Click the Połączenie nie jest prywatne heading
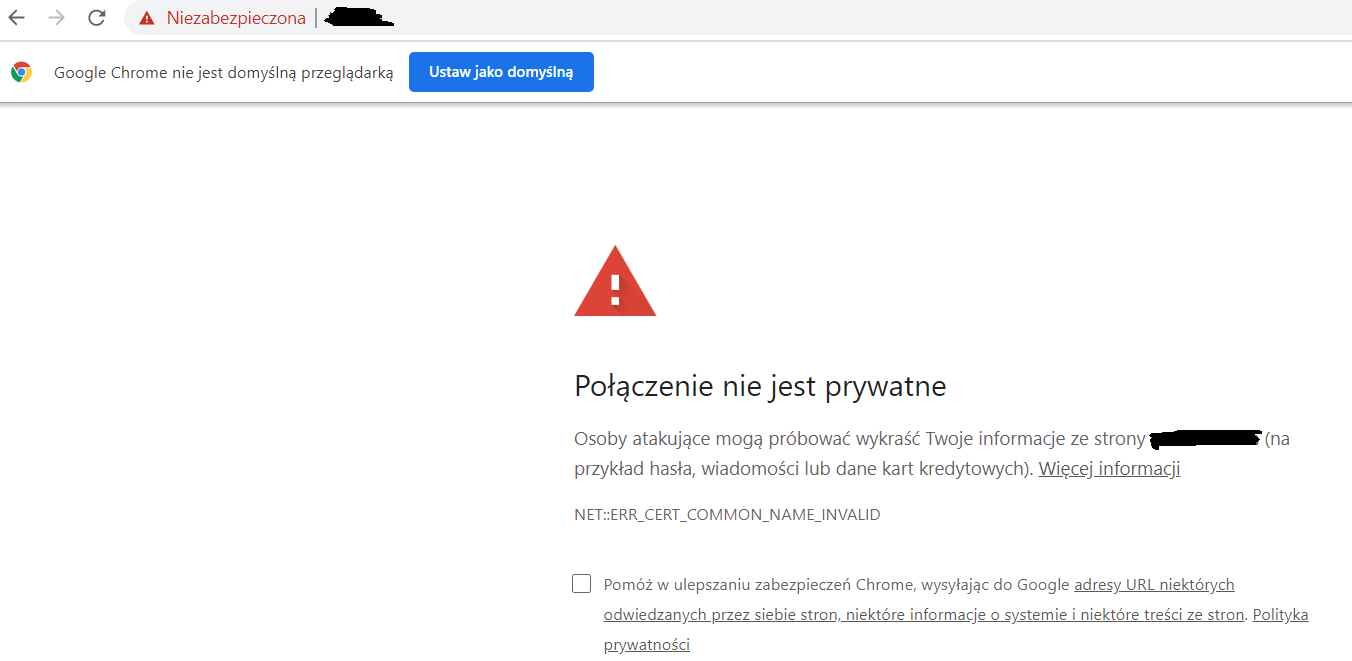The height and width of the screenshot is (661, 1352). click(760, 386)
